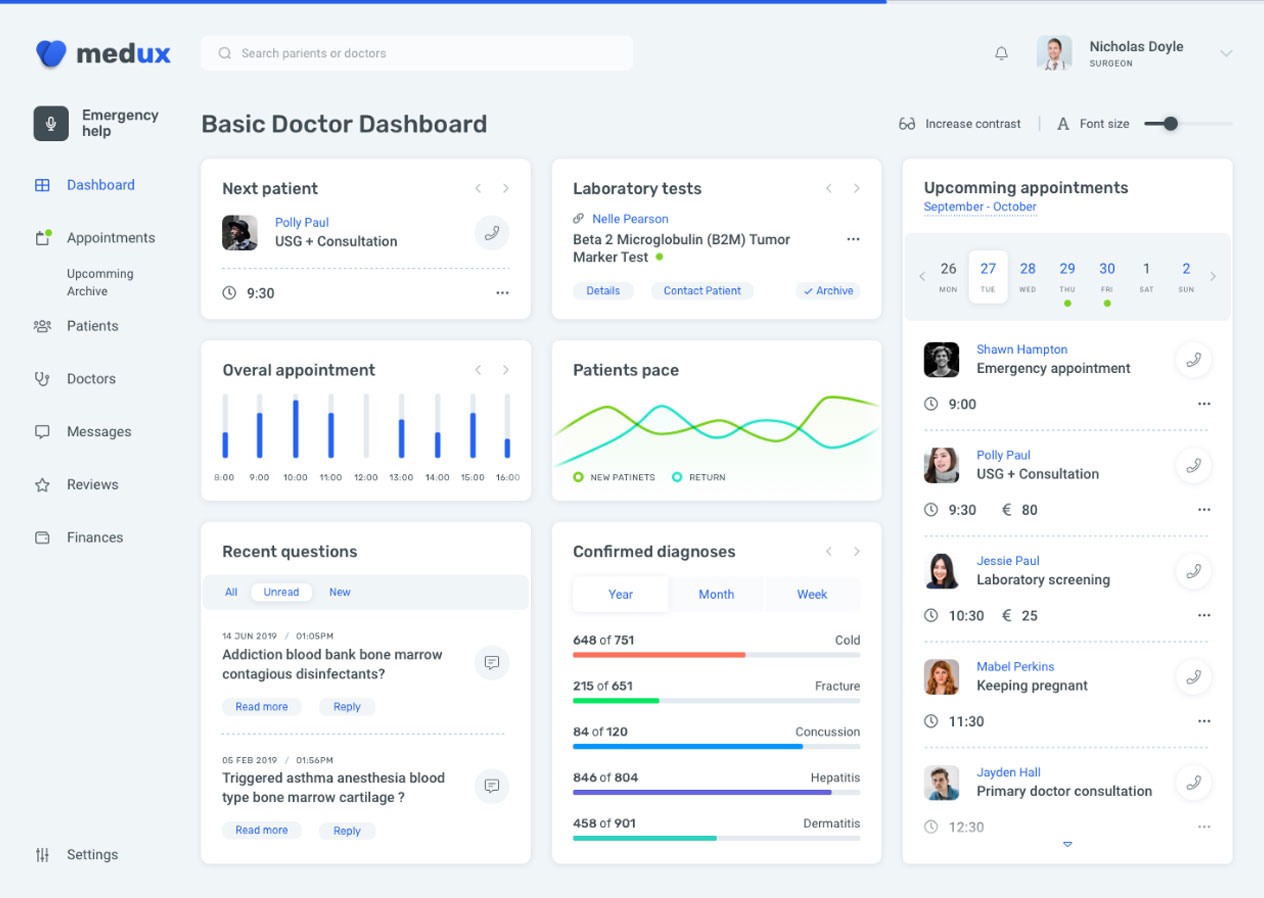Filter Recent questions by New
The height and width of the screenshot is (898, 1264).
340,592
